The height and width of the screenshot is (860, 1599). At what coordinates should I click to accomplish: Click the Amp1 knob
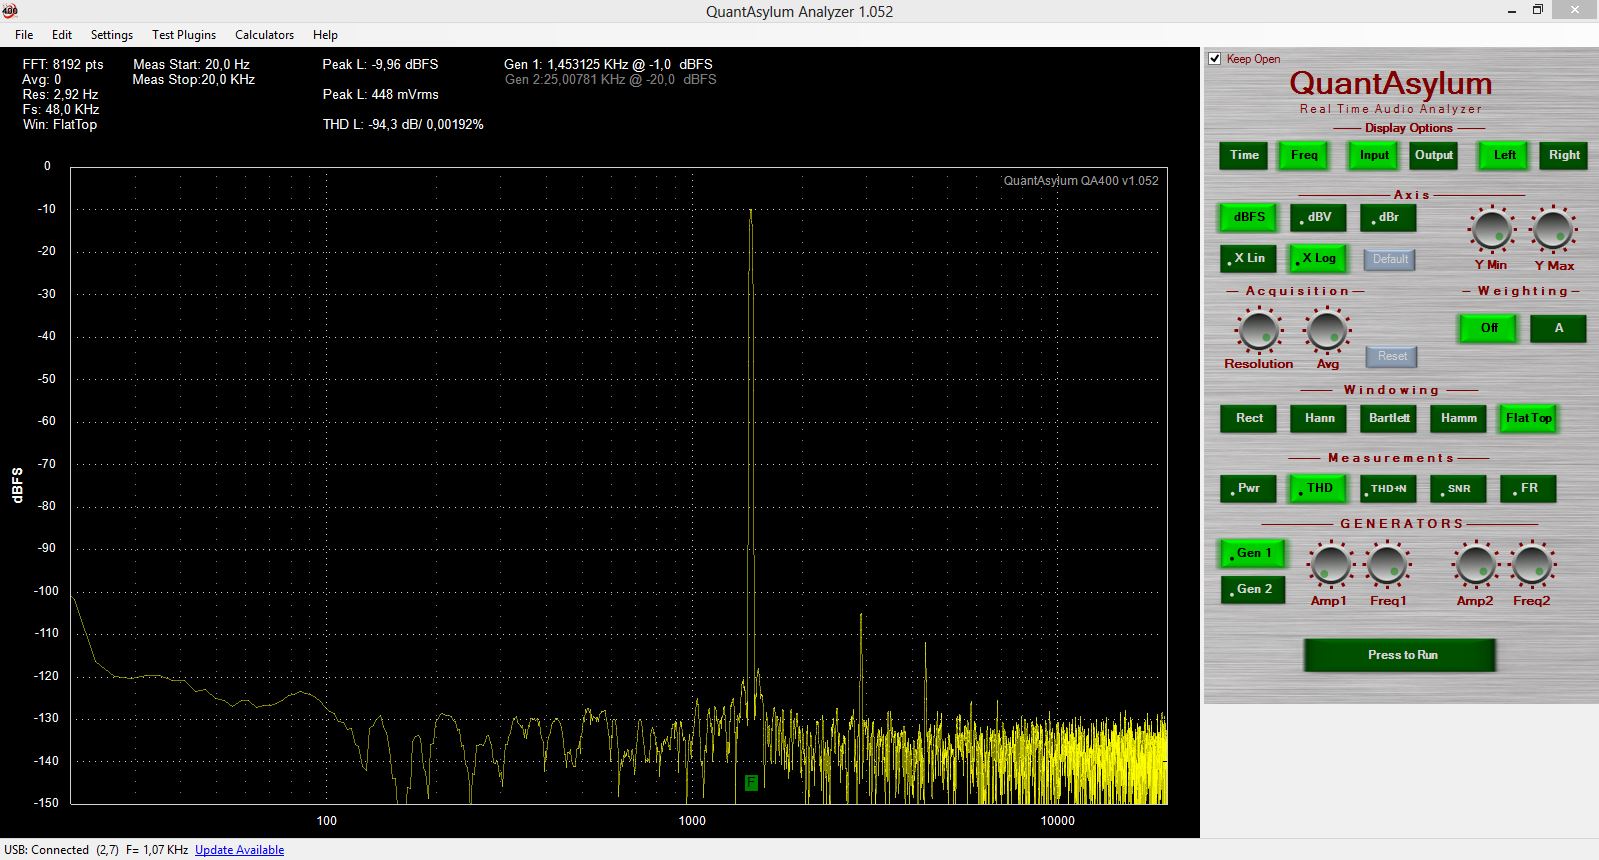click(x=1330, y=565)
